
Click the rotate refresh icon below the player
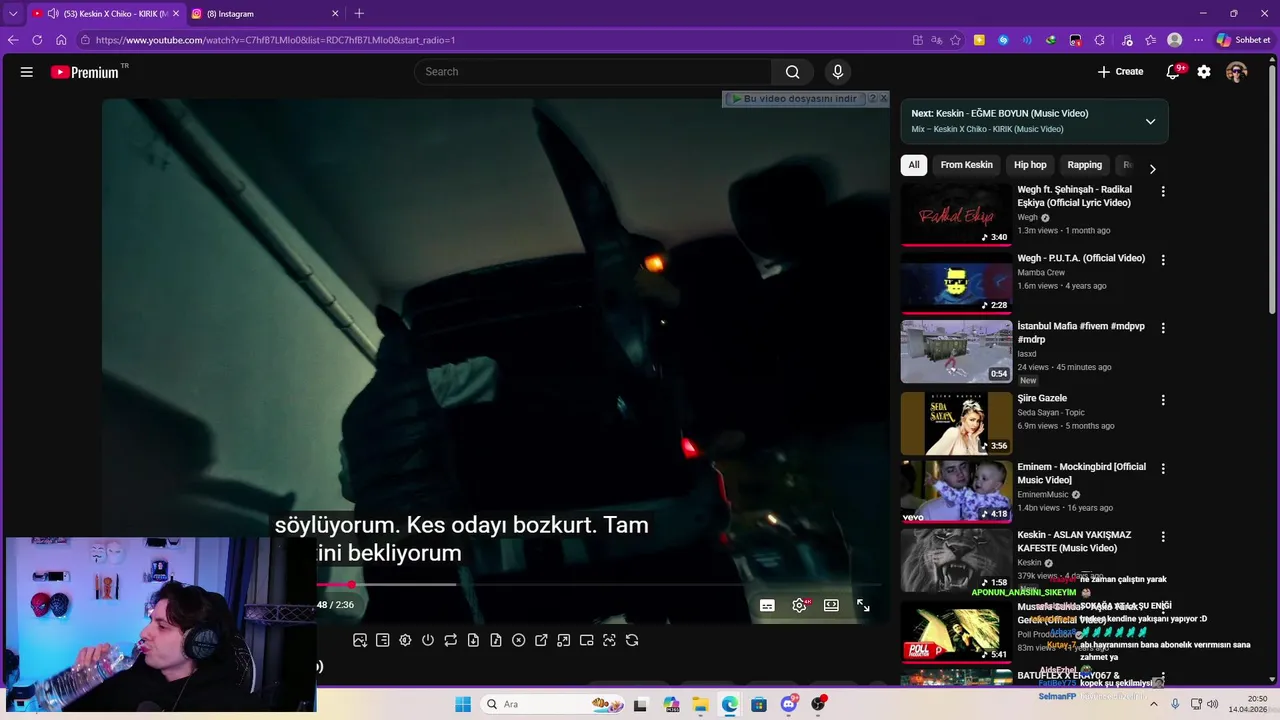(x=632, y=640)
